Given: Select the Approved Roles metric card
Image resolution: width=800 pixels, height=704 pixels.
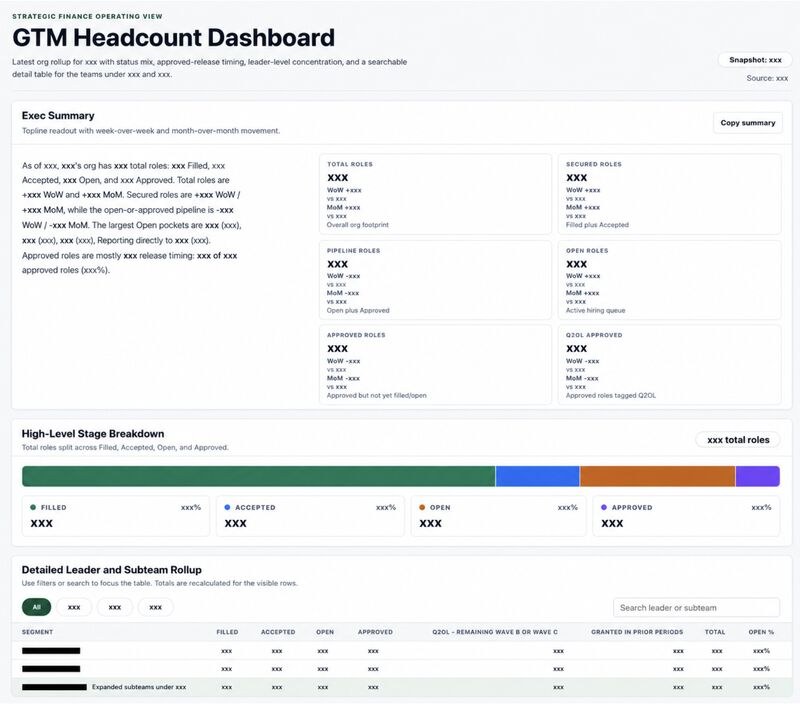Looking at the screenshot, I should [x=435, y=365].
